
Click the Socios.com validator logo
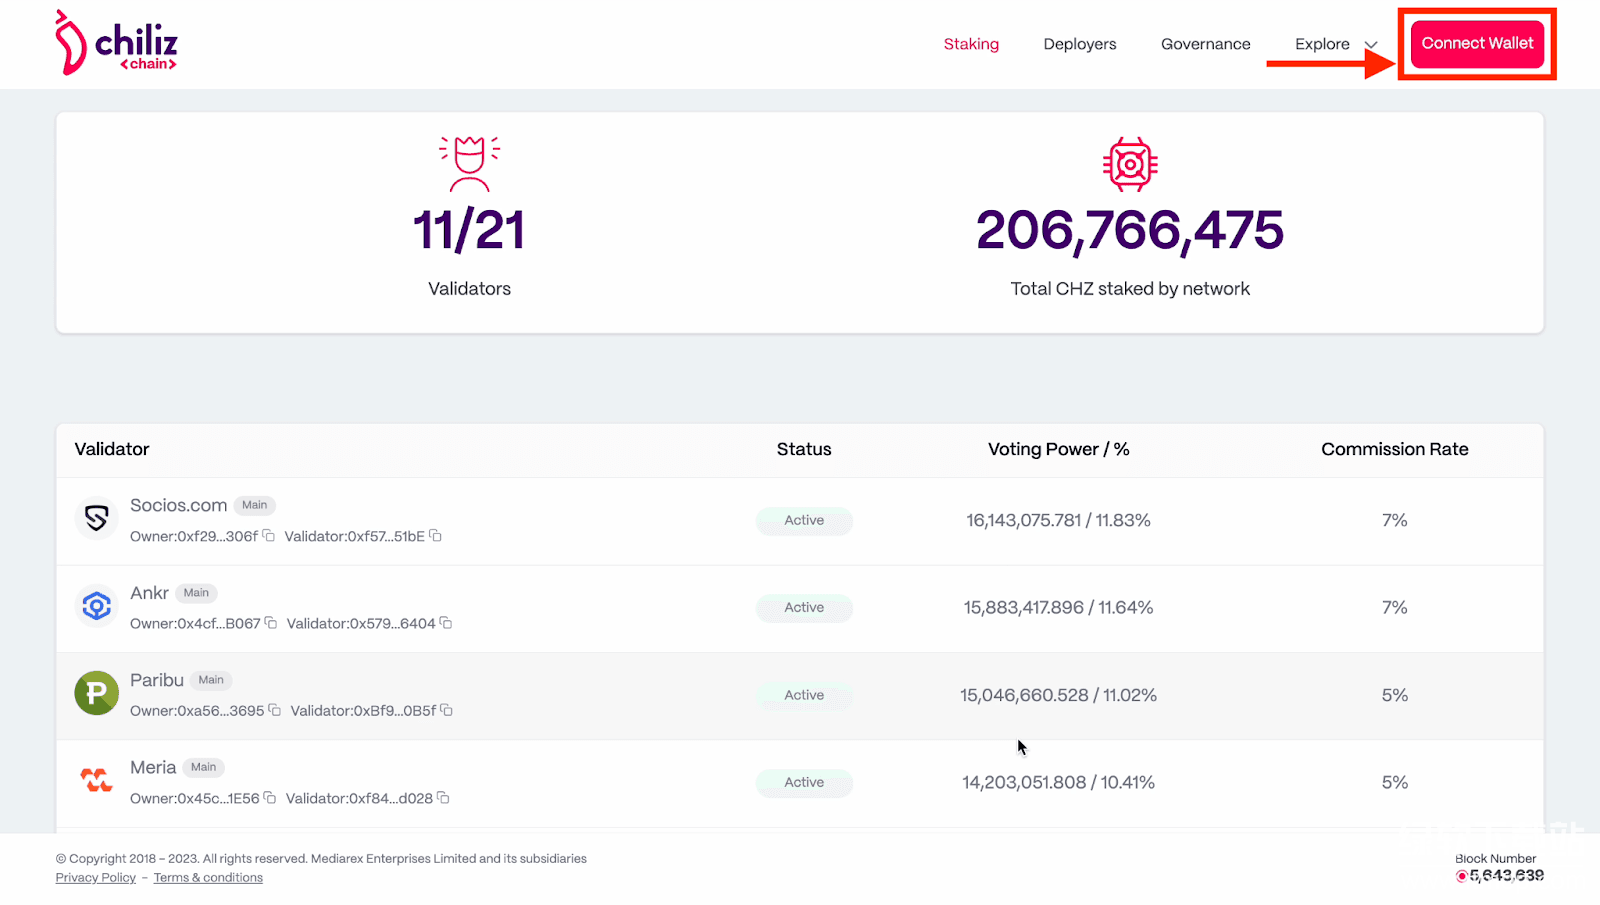[96, 518]
